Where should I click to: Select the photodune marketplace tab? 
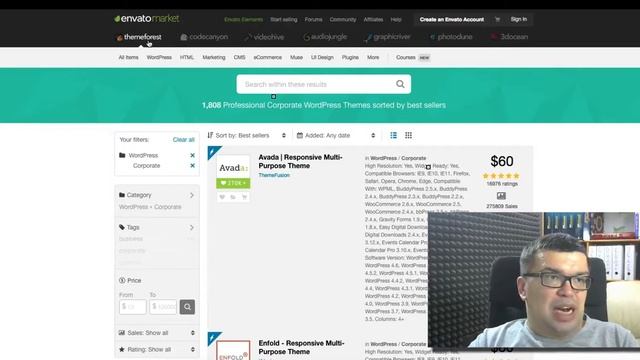(451, 37)
